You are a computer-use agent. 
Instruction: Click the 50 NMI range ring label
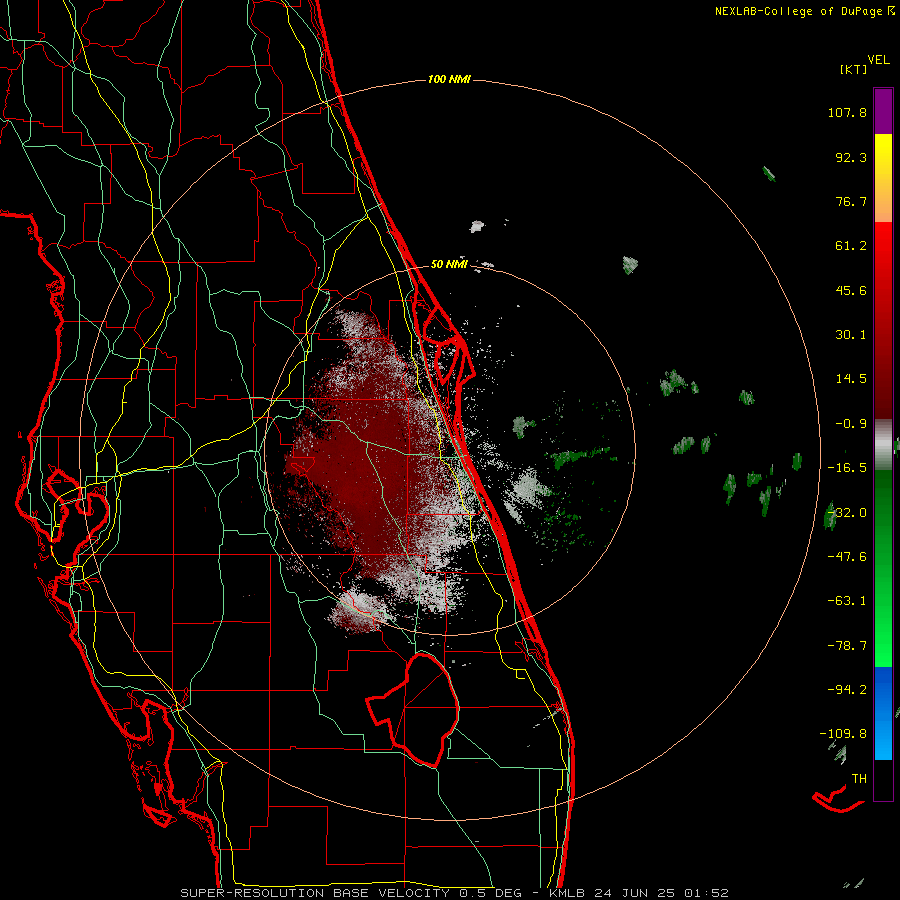point(449,264)
